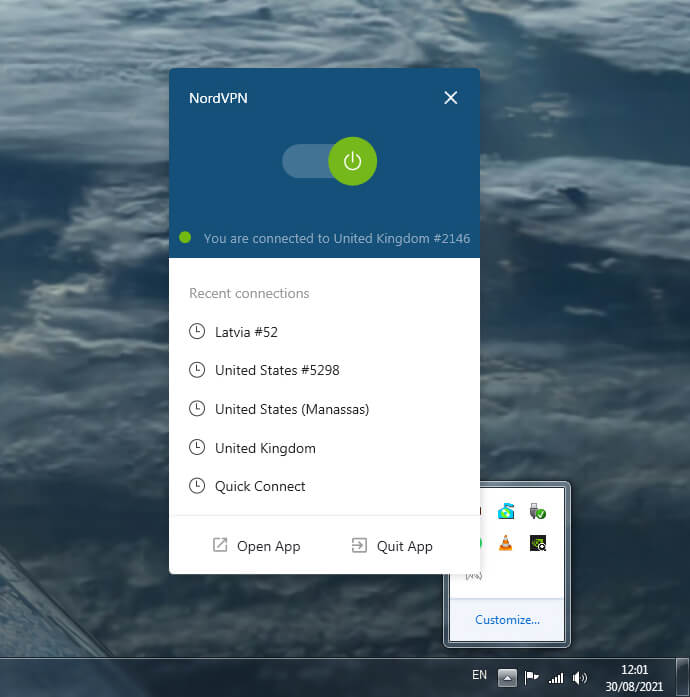The height and width of the screenshot is (697, 690).
Task: Open the taskbar clock showing 12:01
Action: click(634, 678)
